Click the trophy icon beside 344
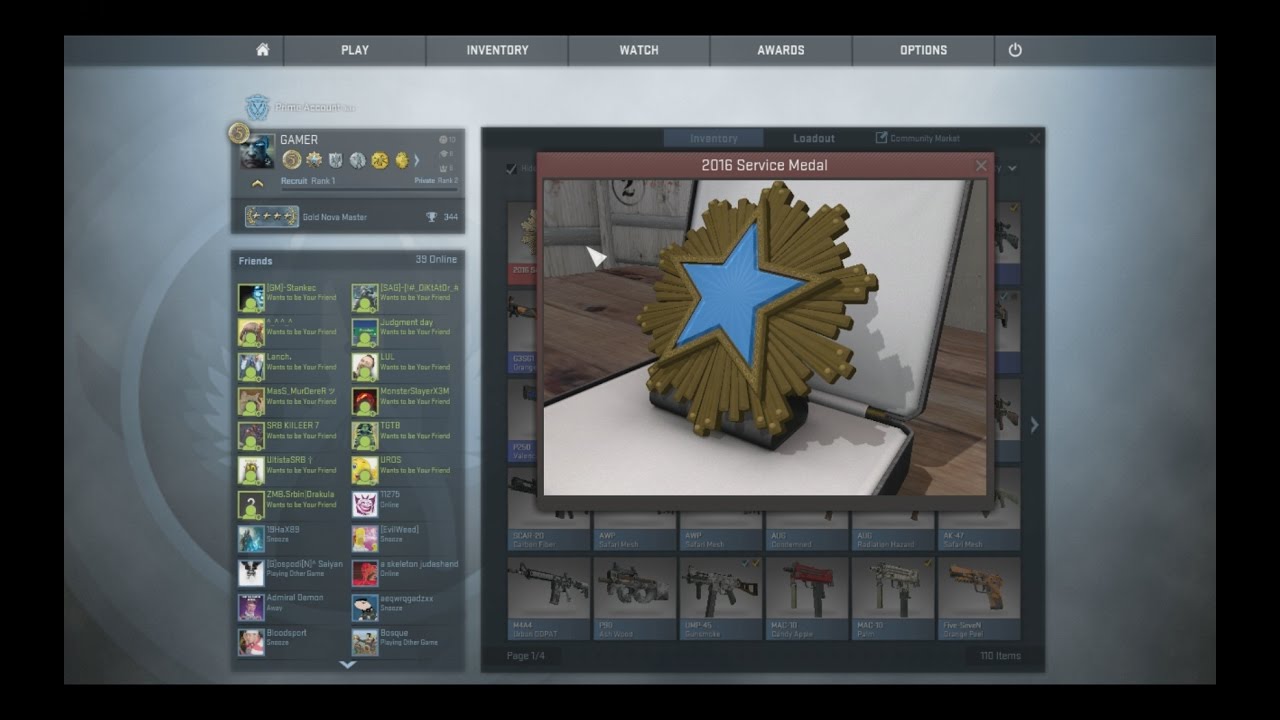1280x720 pixels. (x=431, y=217)
